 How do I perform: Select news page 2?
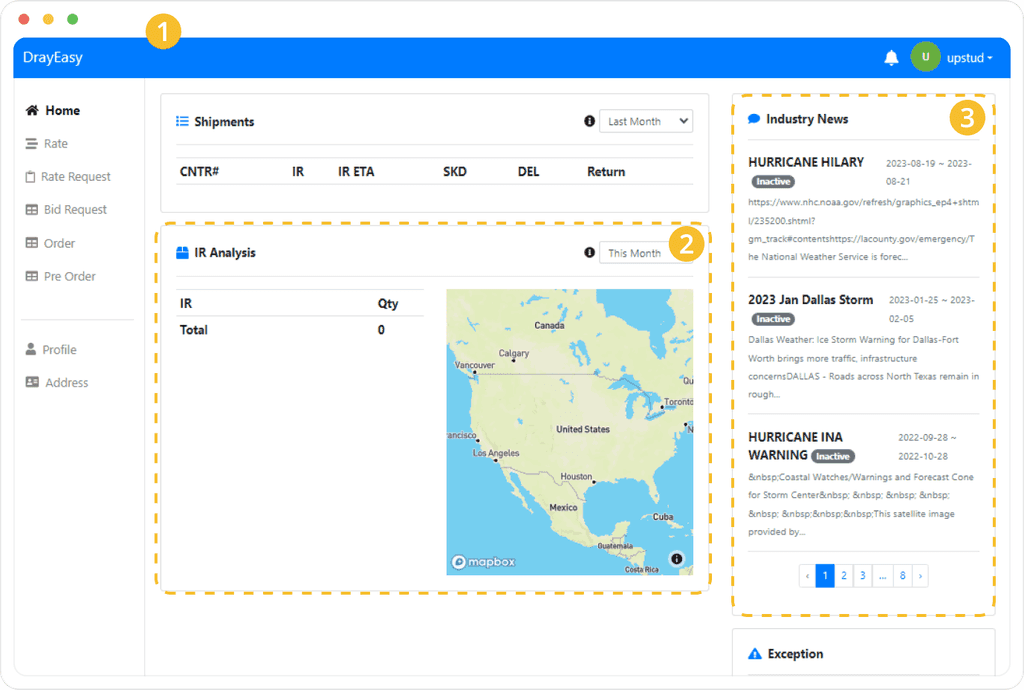tap(844, 576)
